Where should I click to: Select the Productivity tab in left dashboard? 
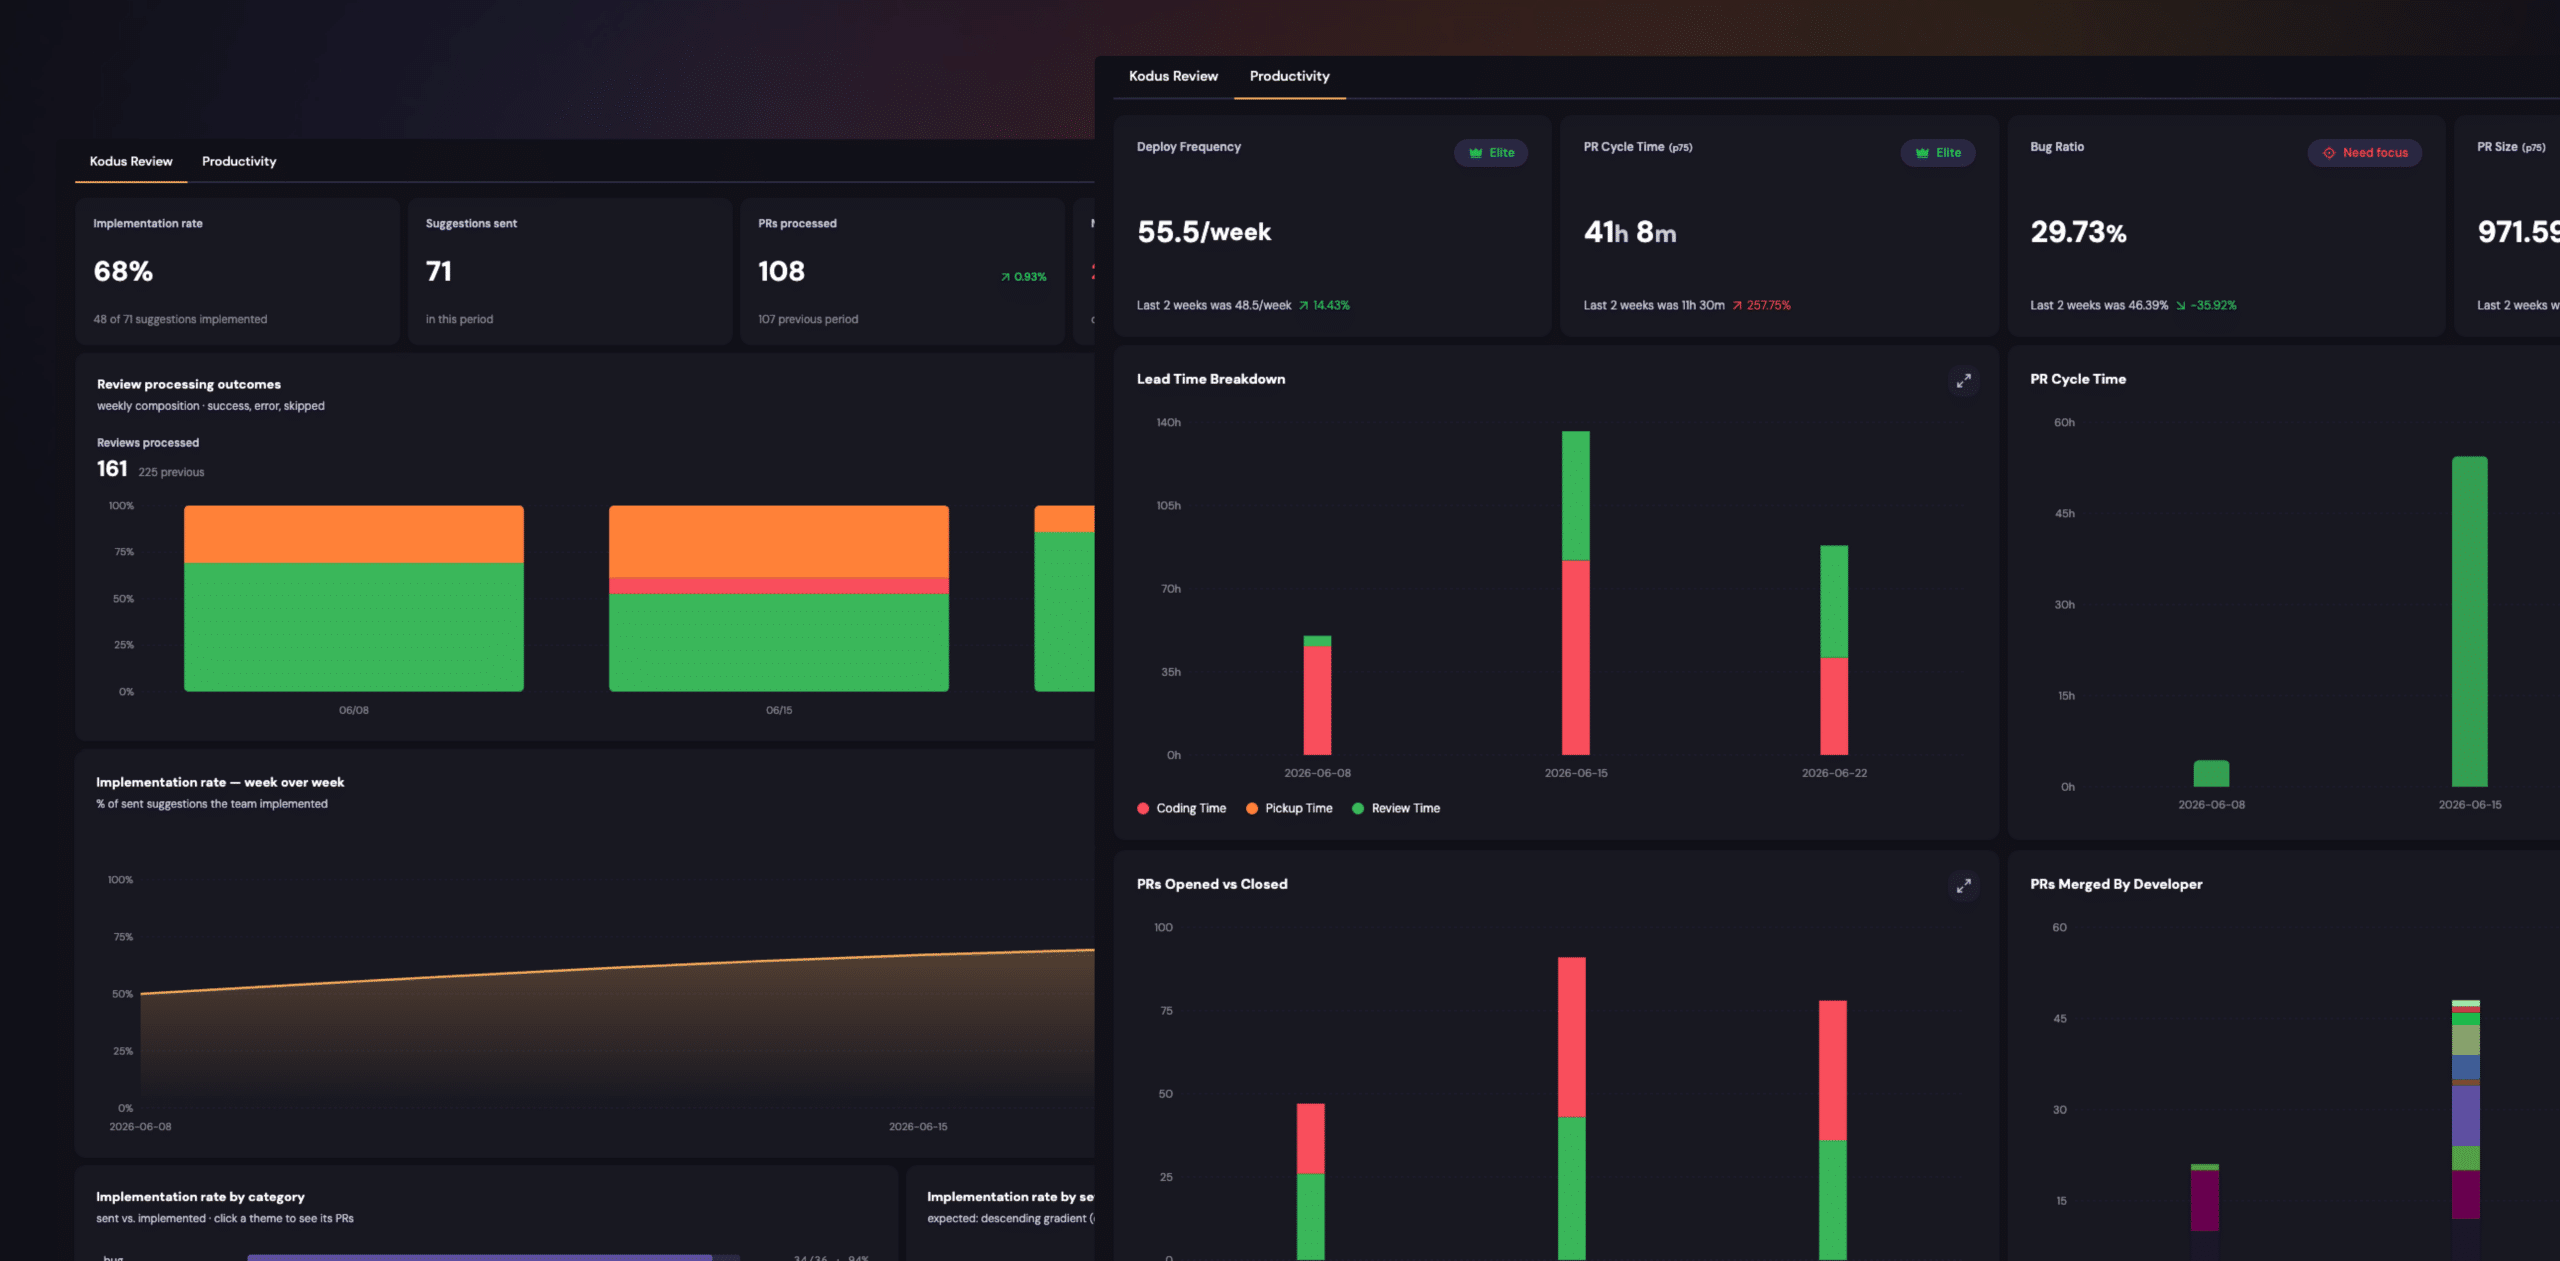coord(239,161)
